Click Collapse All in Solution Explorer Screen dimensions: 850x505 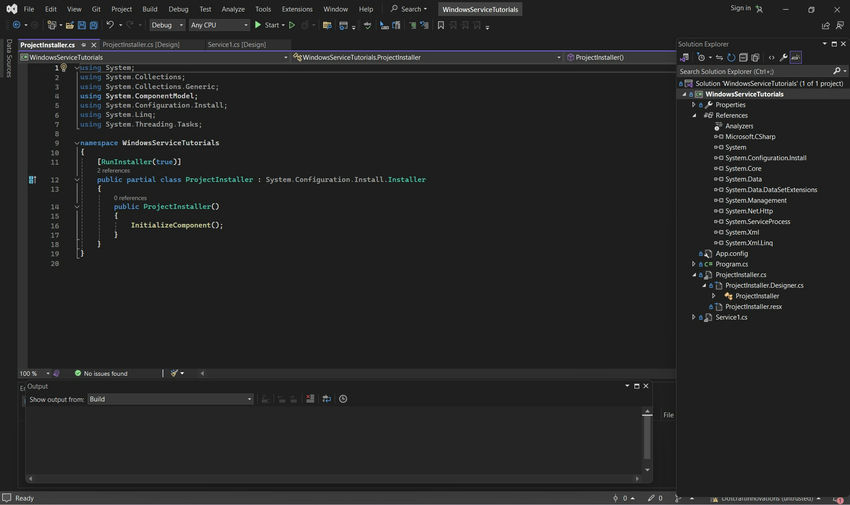tap(743, 57)
